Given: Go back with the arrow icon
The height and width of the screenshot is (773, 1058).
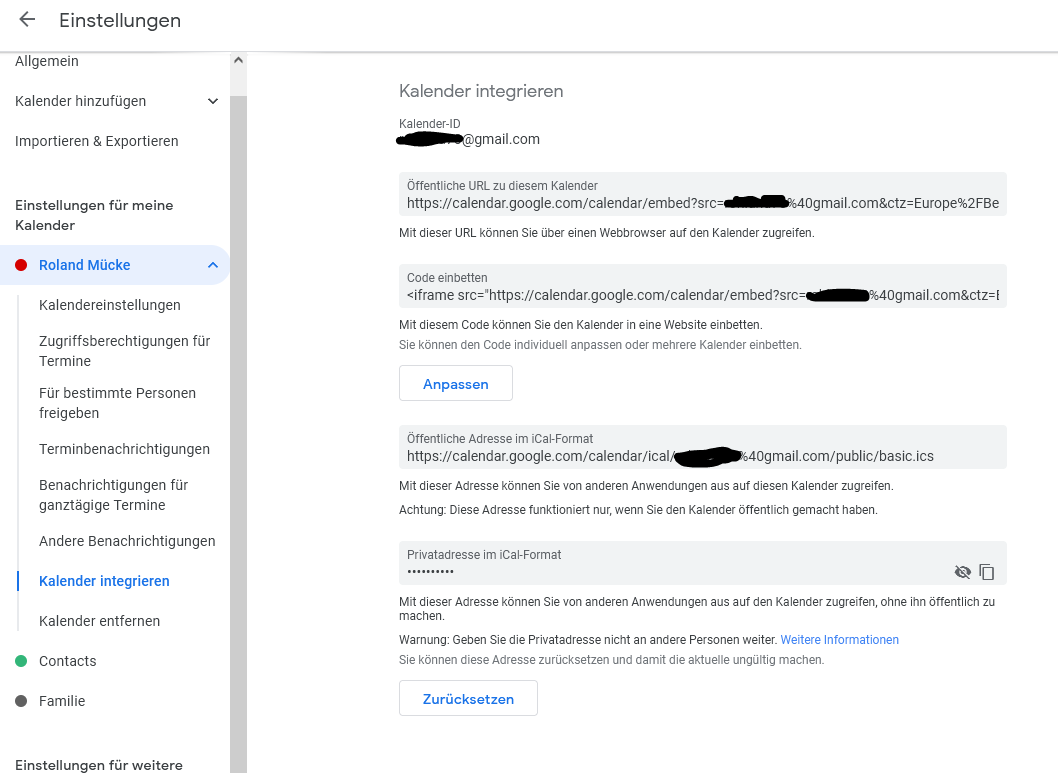Looking at the screenshot, I should [x=27, y=20].
